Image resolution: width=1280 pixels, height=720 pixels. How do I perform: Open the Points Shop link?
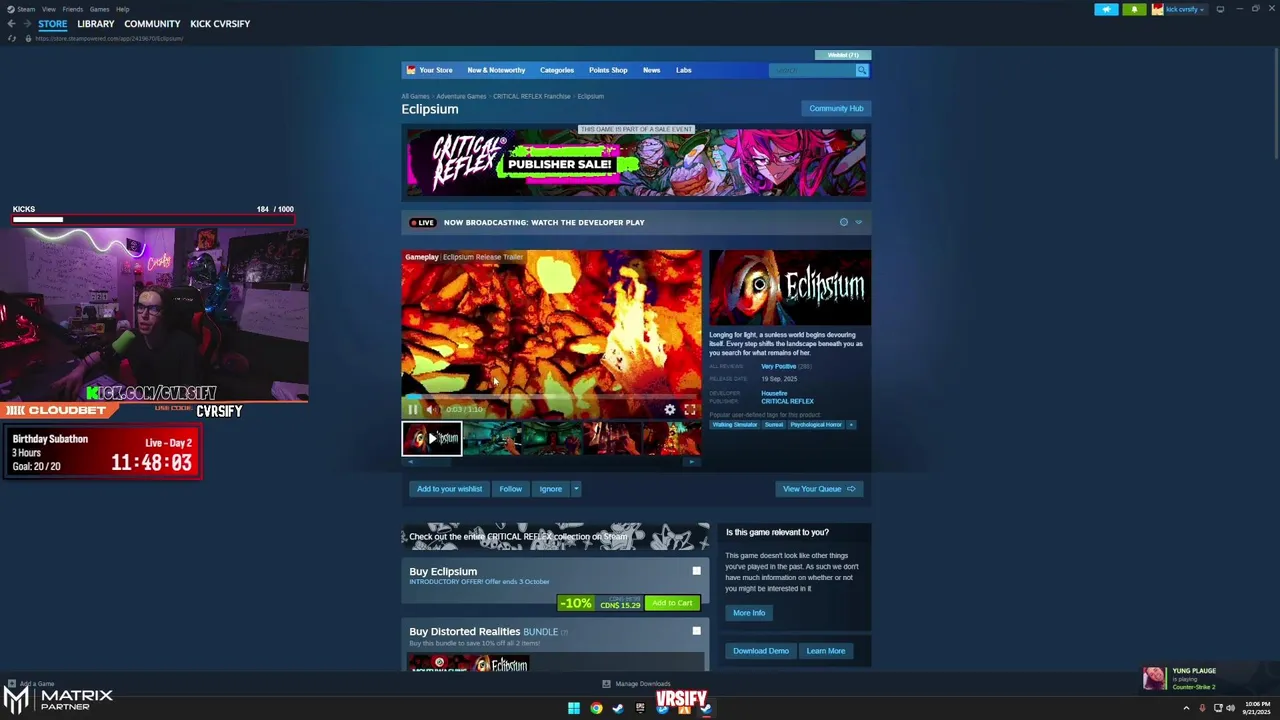(x=608, y=70)
